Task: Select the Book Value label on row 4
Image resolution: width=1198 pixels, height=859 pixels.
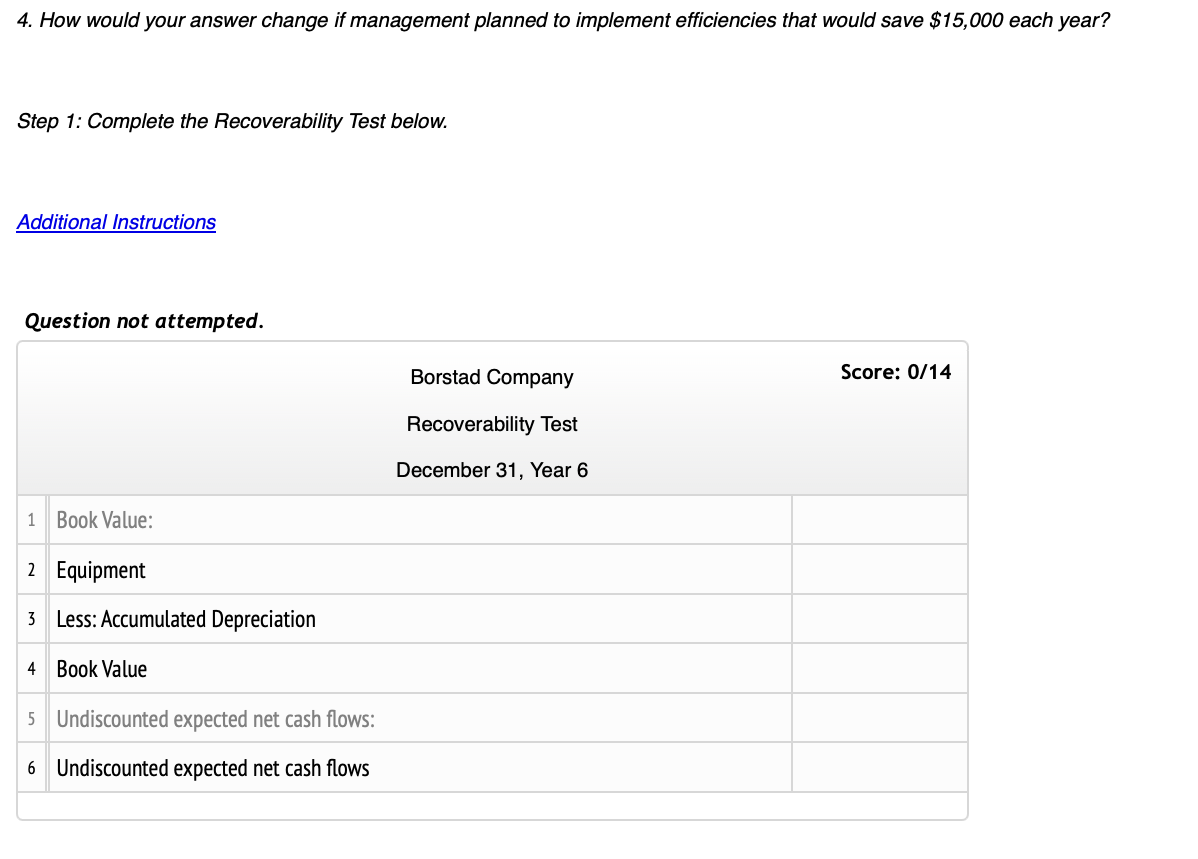Action: pos(99,668)
